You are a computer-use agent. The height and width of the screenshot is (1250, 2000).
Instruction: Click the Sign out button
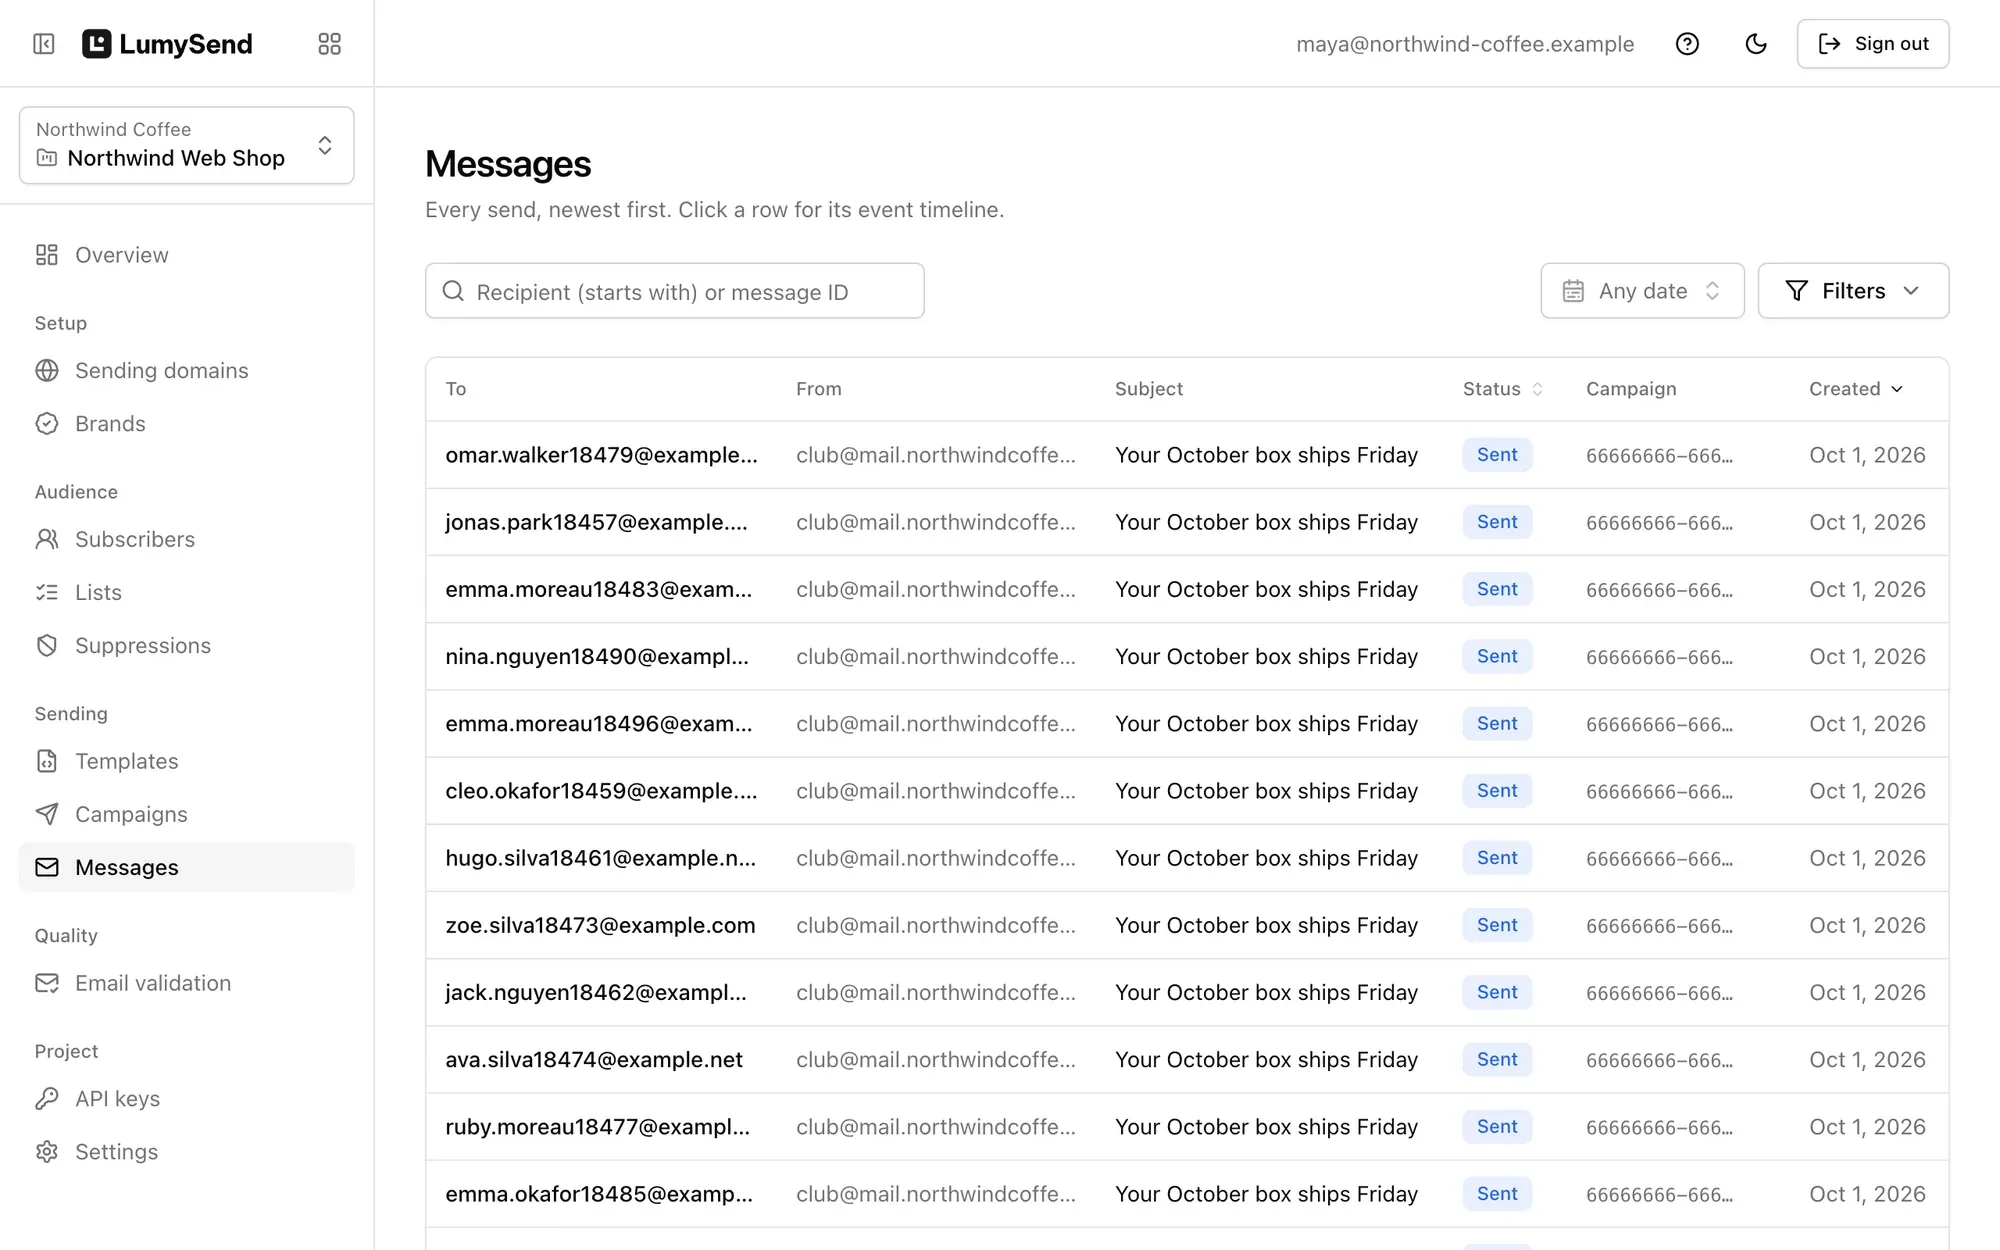point(1873,44)
